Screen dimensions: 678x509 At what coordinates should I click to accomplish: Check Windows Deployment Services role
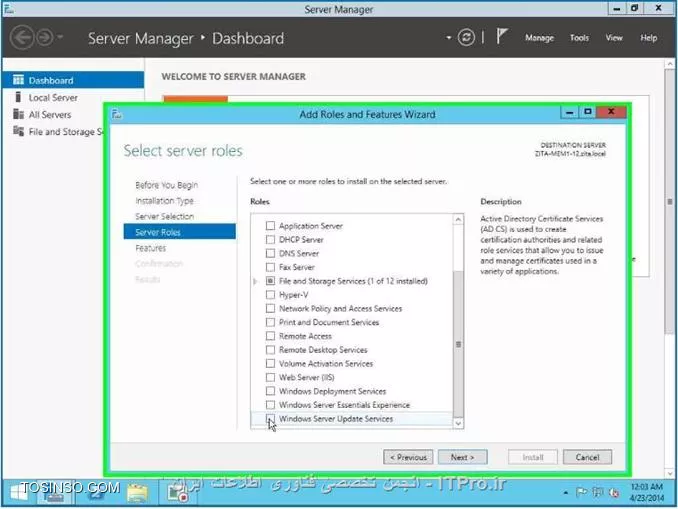click(270, 391)
